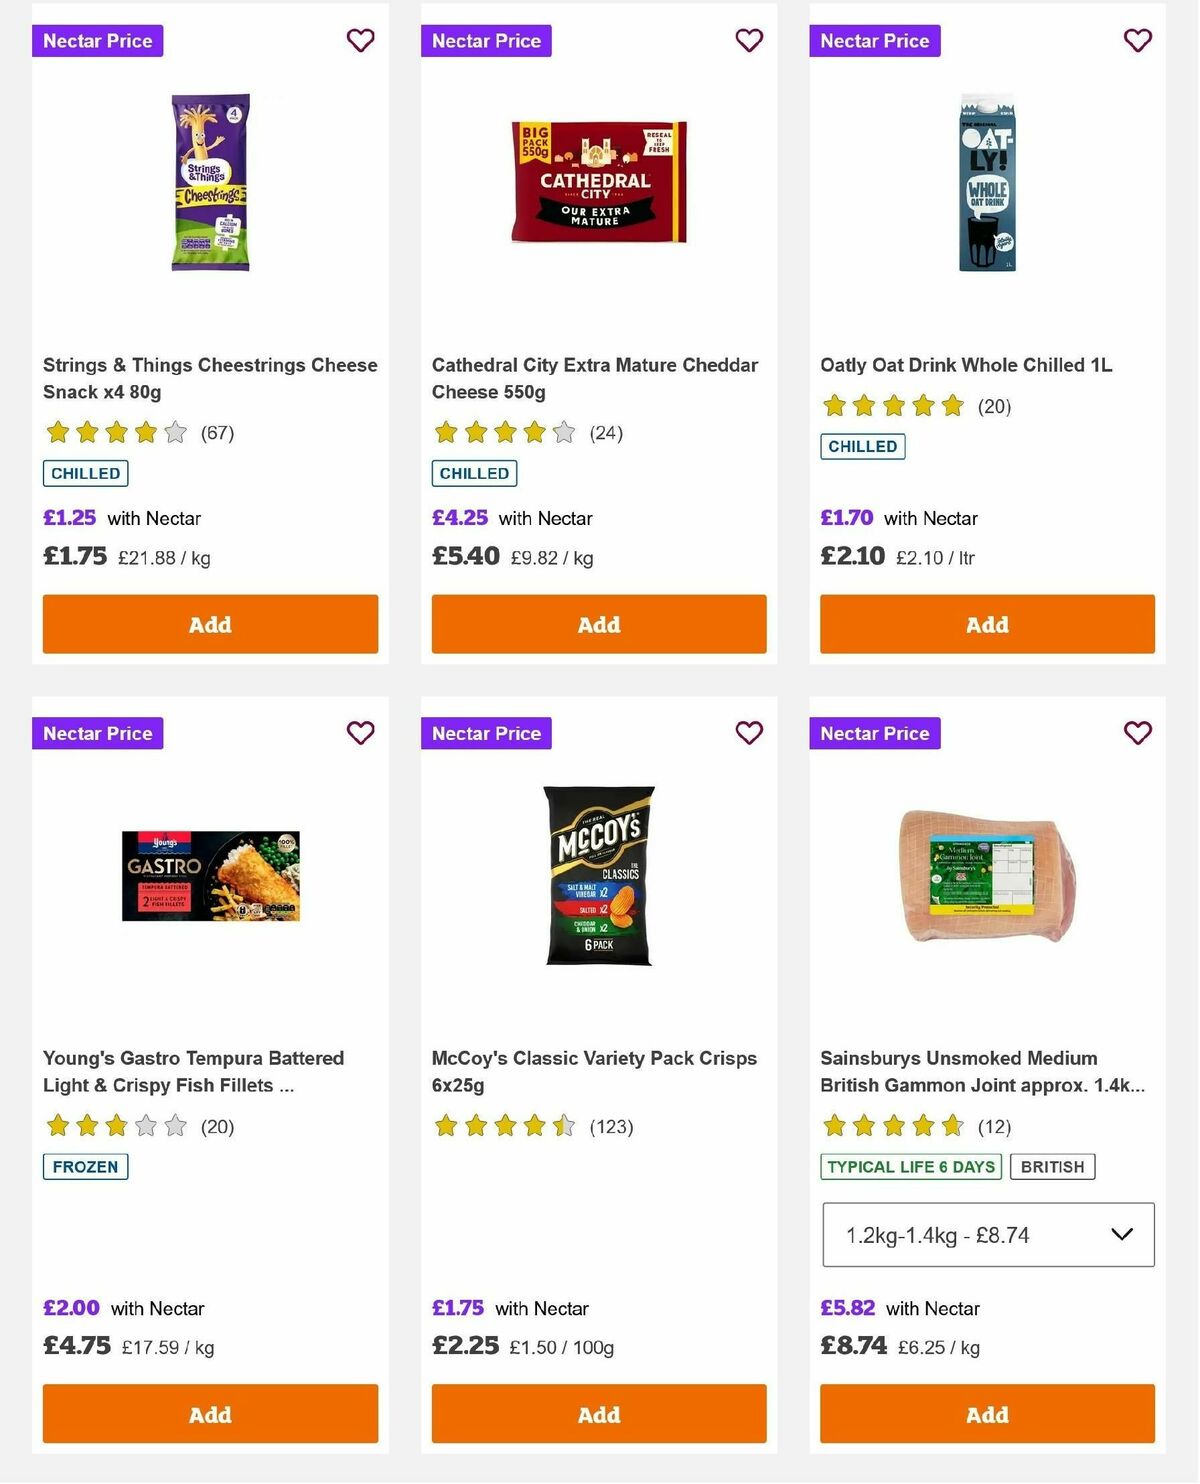Click the Nectar Price badge on McCoy's crisps
Viewport: 1200px width, 1484px height.
coord(486,733)
